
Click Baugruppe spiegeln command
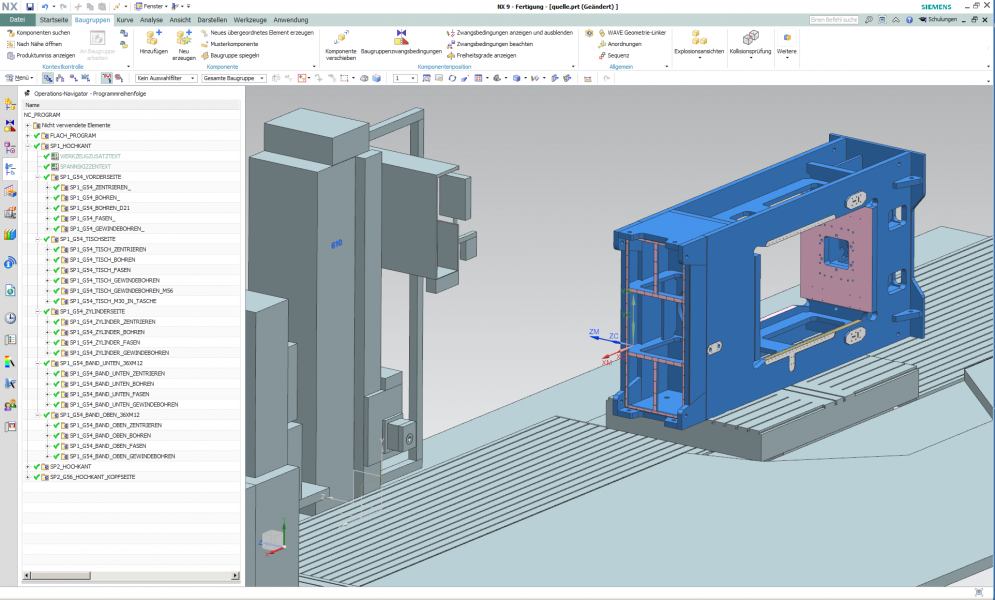pos(234,55)
